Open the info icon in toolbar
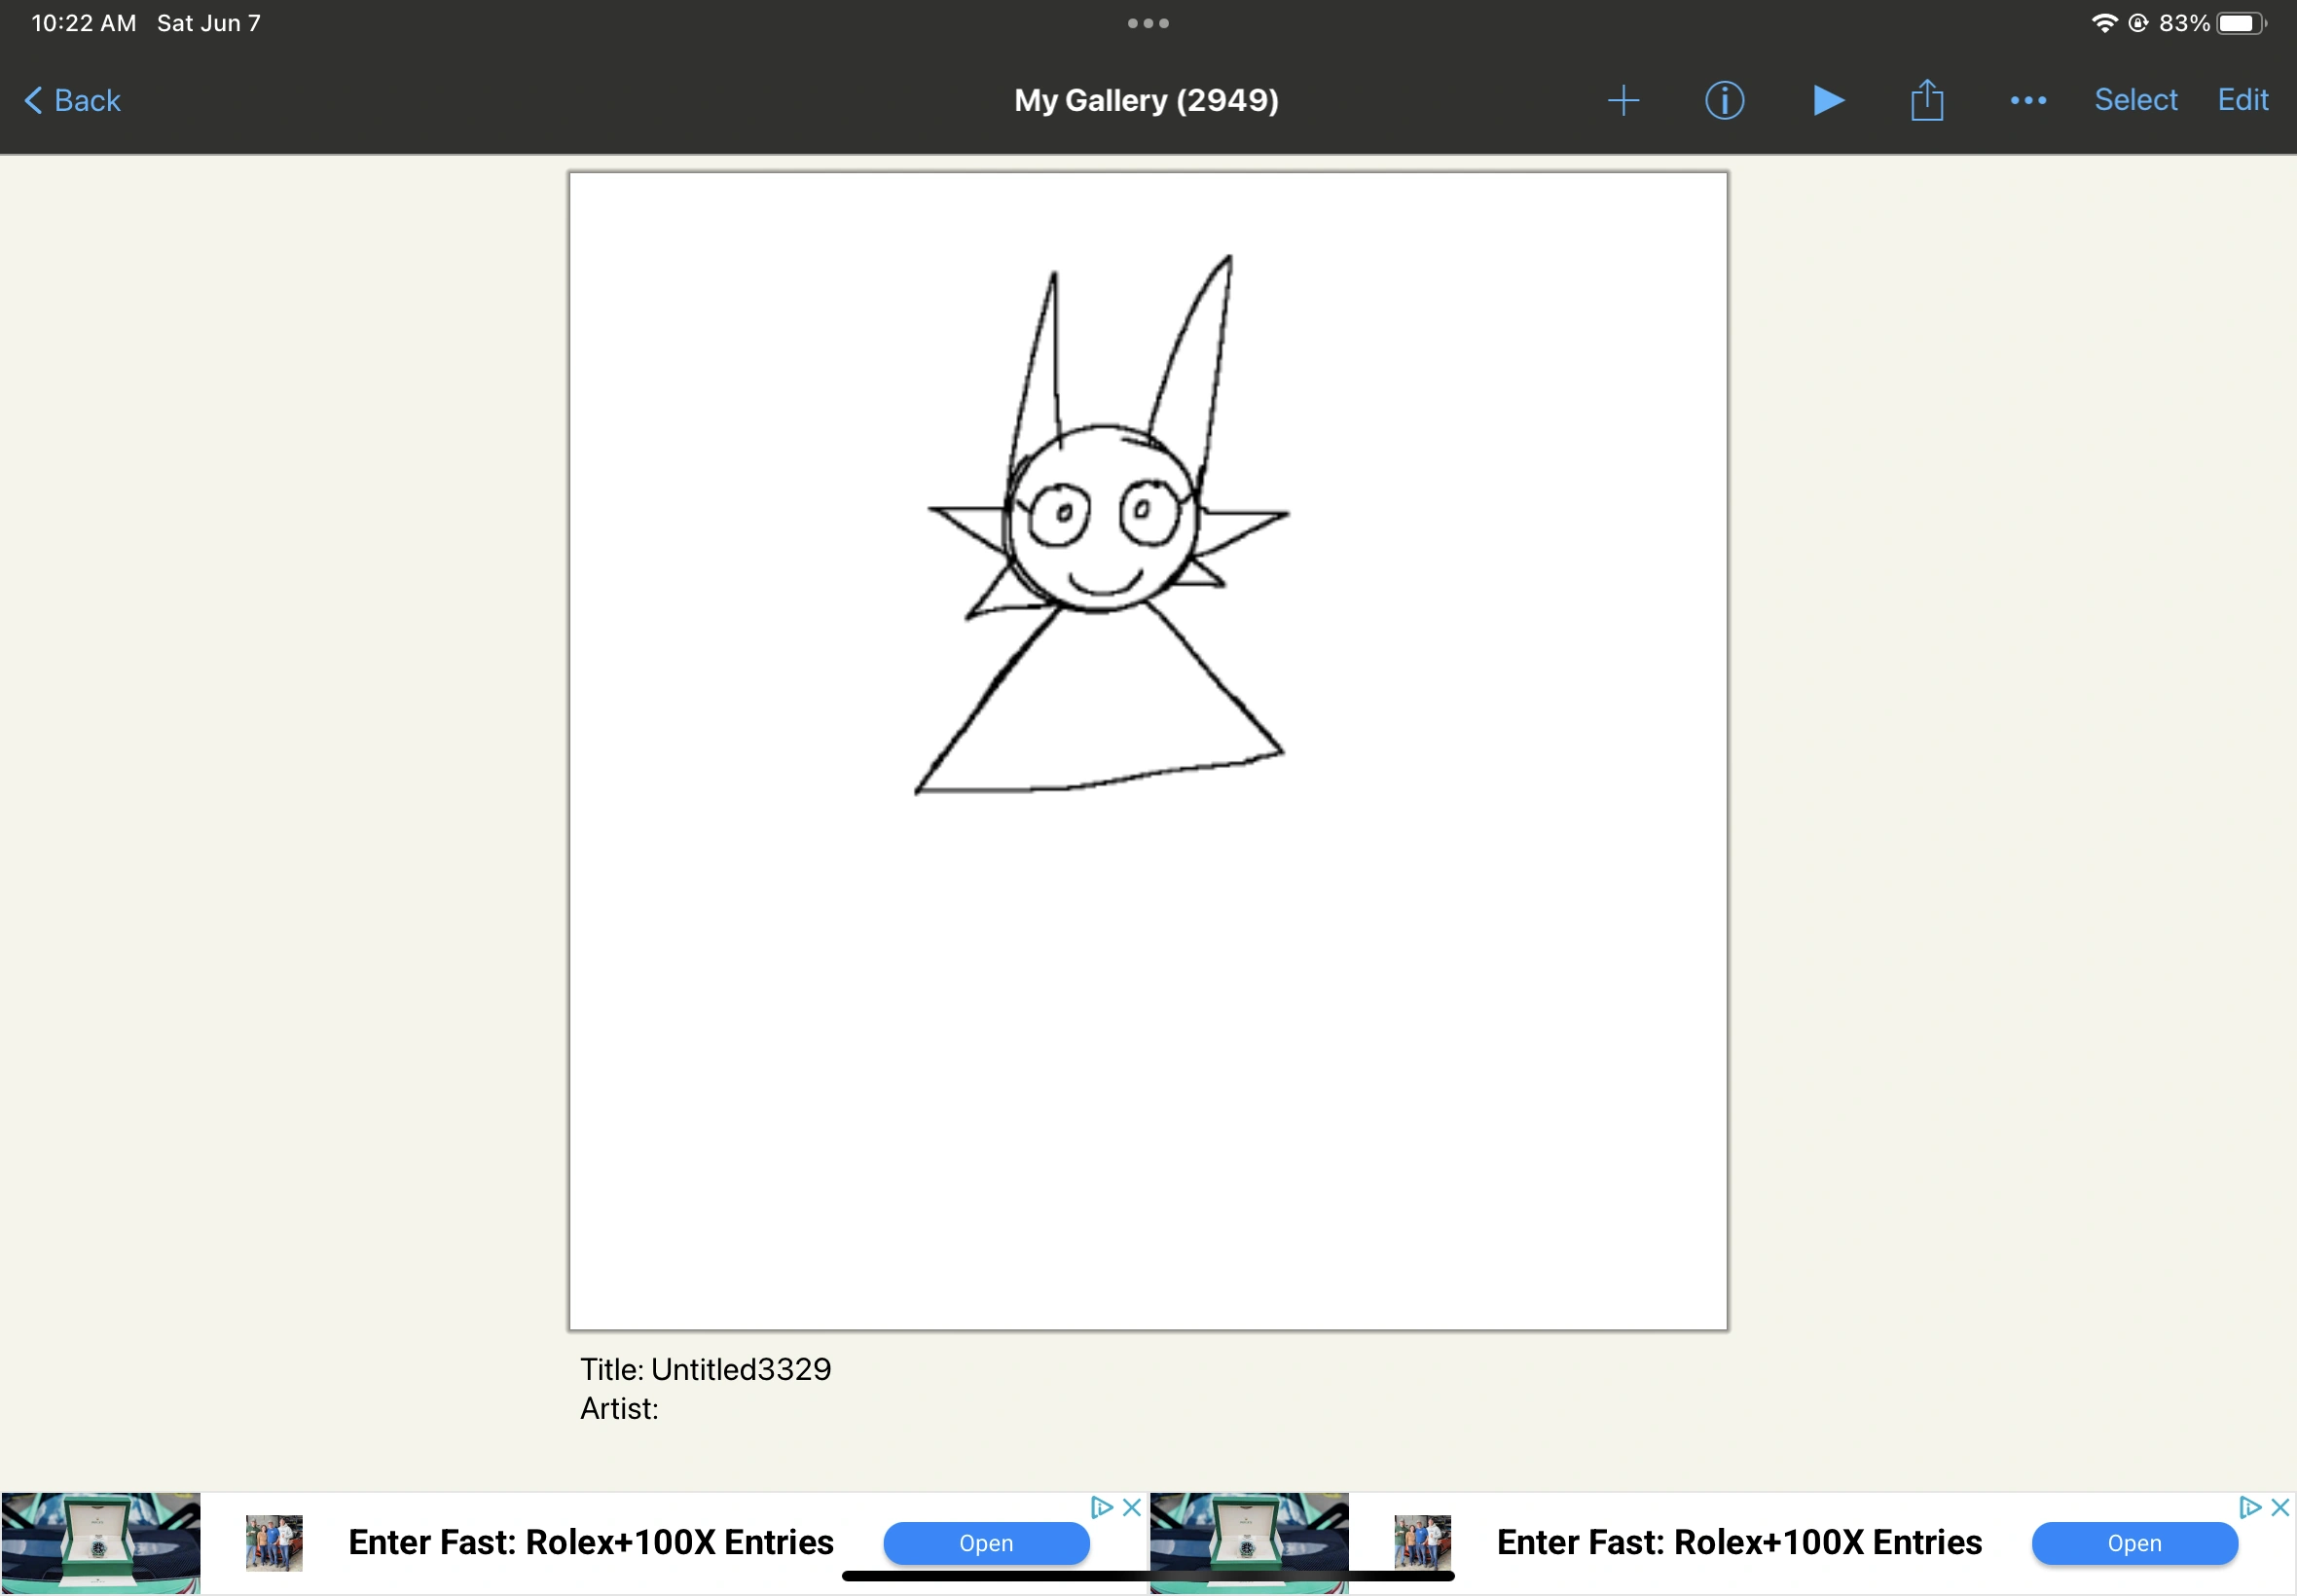This screenshot has height=1596, width=2297. pyautogui.click(x=1724, y=100)
